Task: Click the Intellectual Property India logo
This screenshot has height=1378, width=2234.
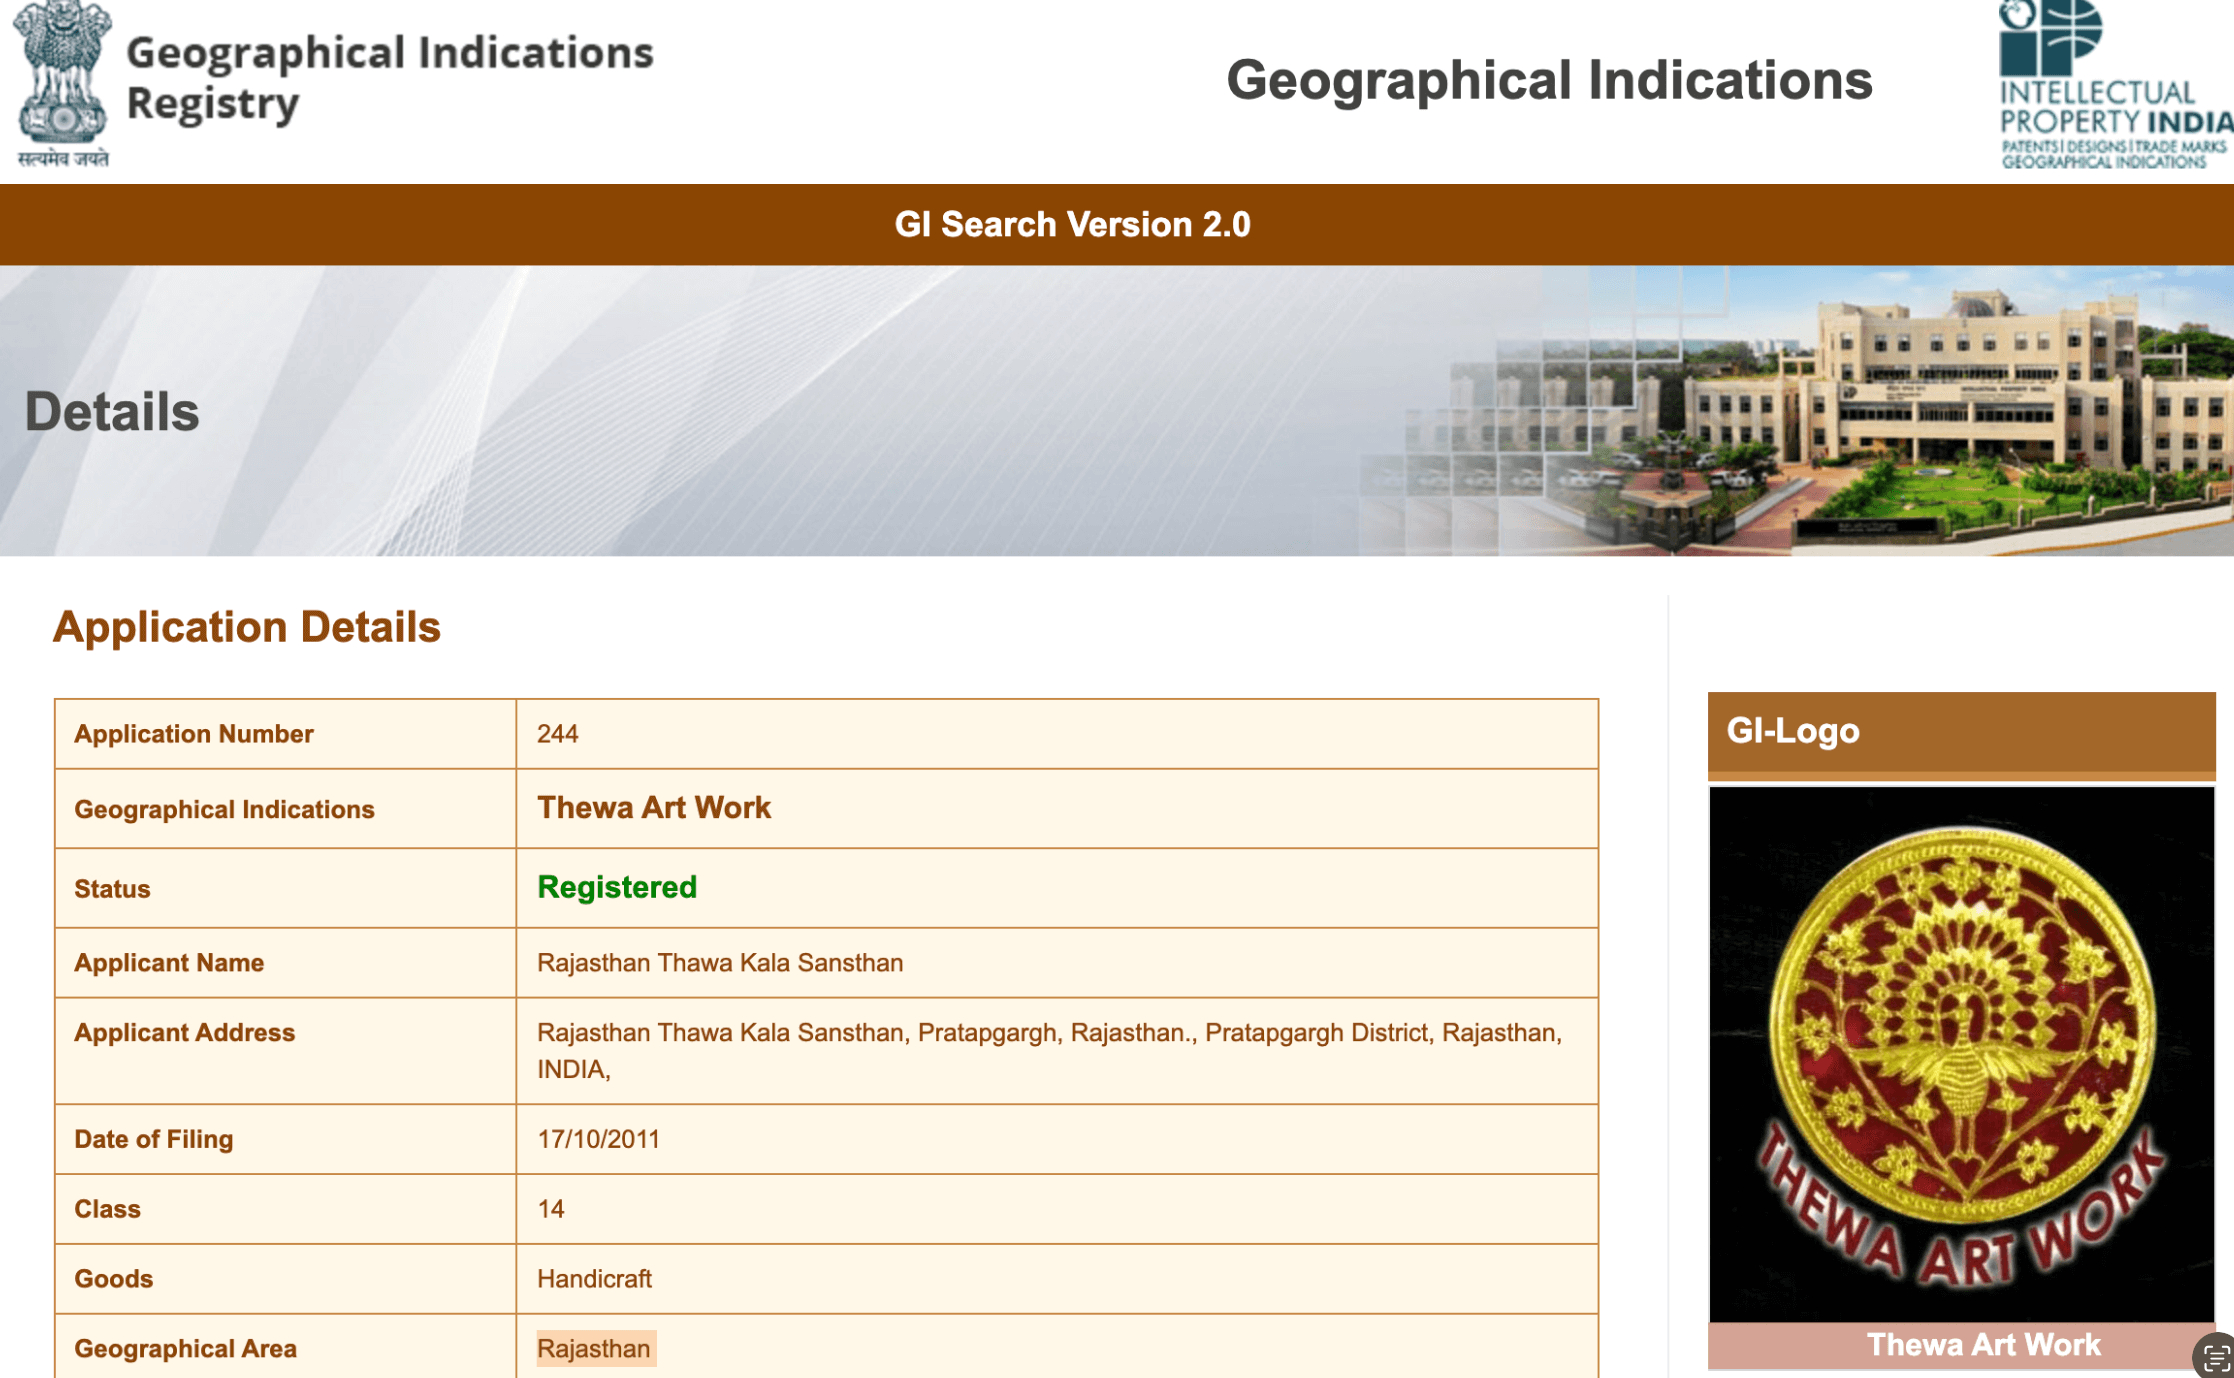Action: [2112, 86]
